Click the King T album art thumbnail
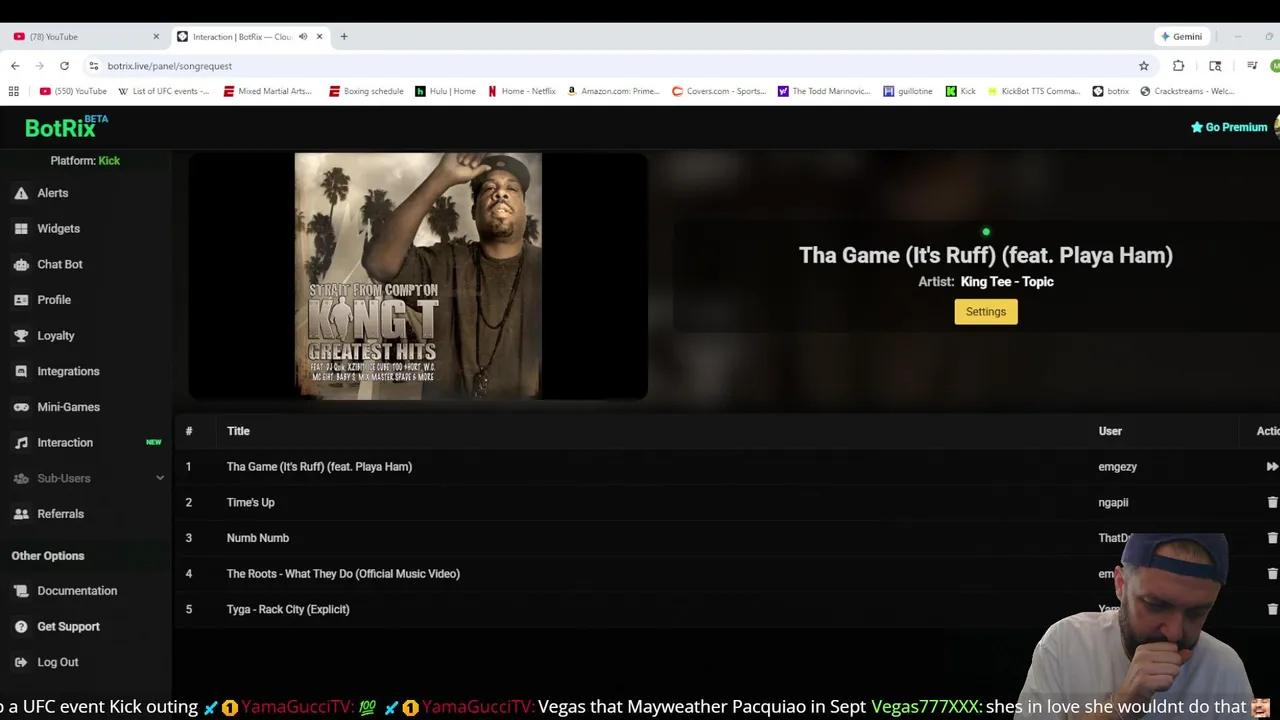 [418, 276]
